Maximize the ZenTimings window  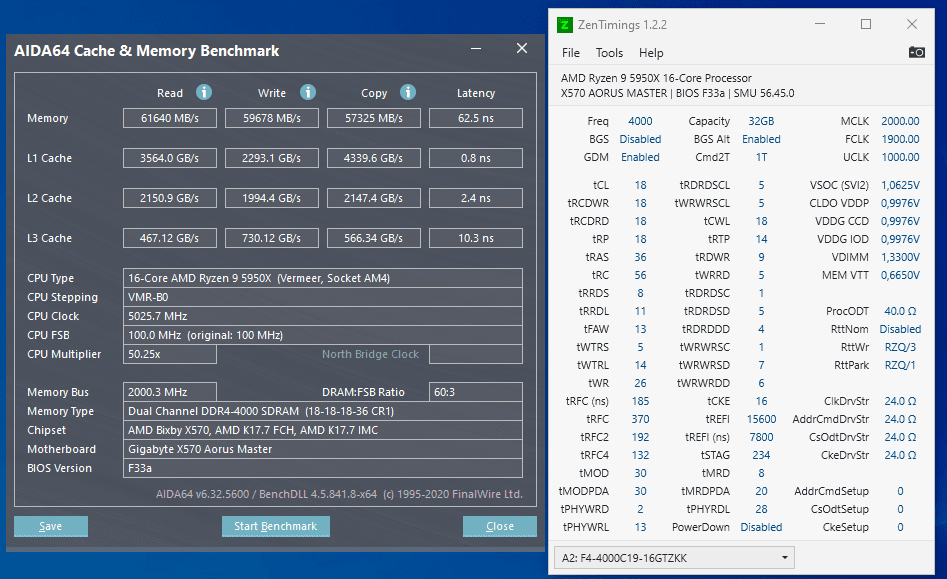pos(866,24)
